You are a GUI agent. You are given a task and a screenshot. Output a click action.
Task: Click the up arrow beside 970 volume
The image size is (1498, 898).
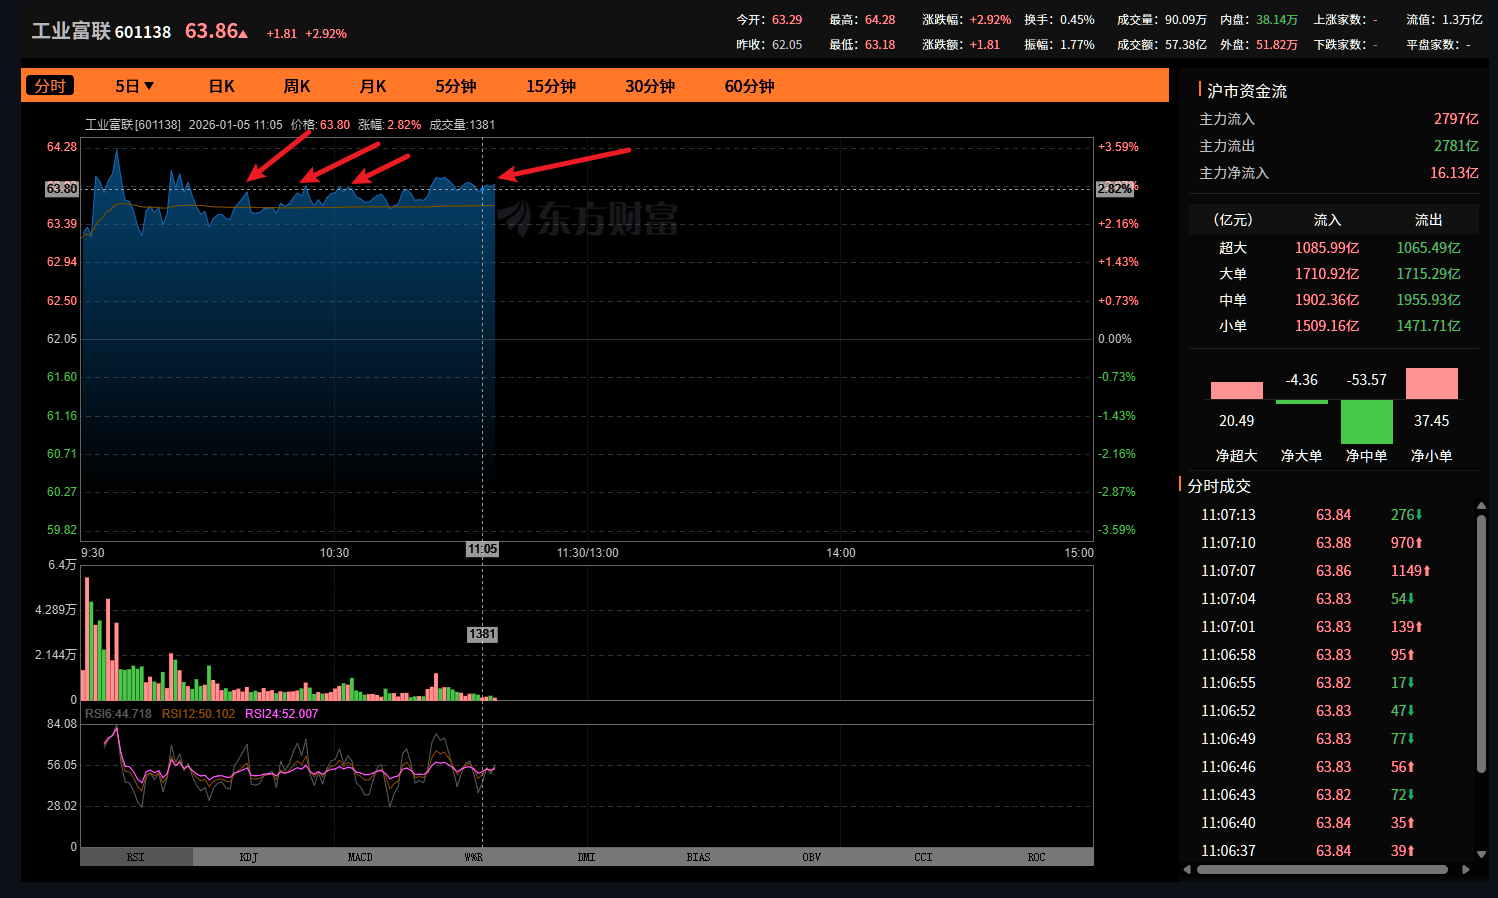pos(1418,543)
